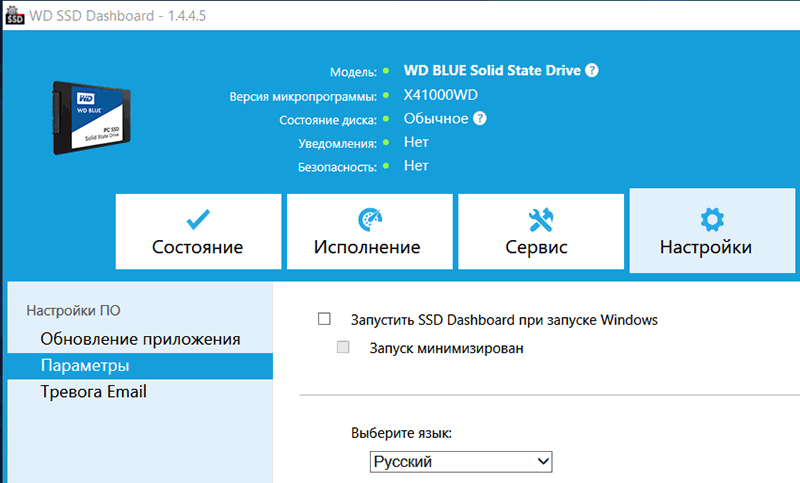
Task: Click the Настройки ПО heading
Action: click(x=73, y=311)
